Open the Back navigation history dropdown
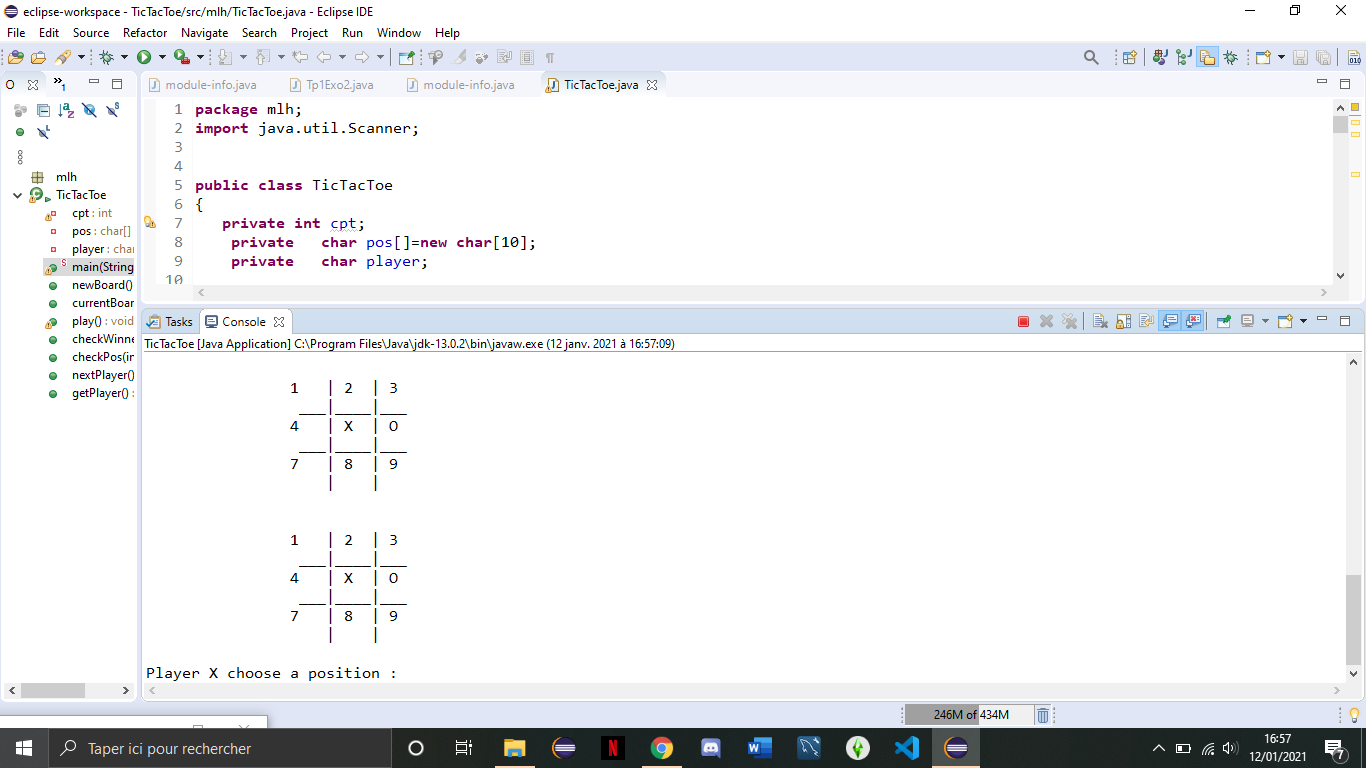This screenshot has width=1366, height=768. point(342,58)
